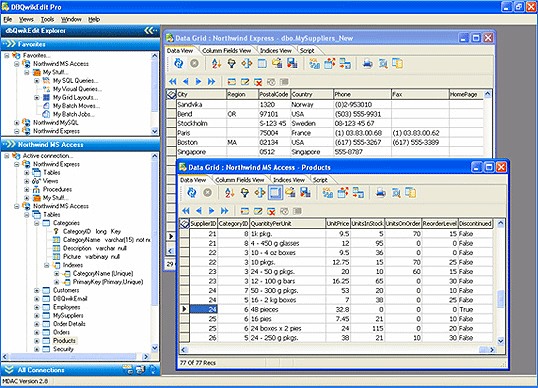The width and height of the screenshot is (538, 388).
Task: Click print icon in Products grid toolbar
Action: 380,193
